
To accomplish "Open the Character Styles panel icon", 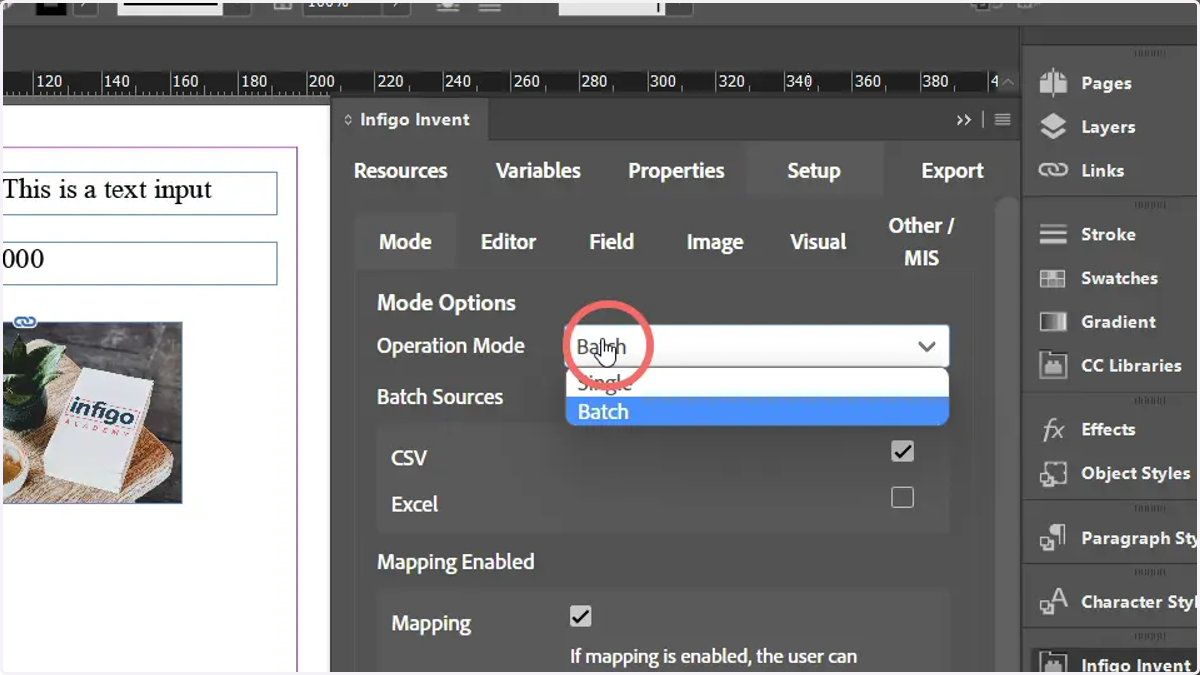I will [1053, 601].
